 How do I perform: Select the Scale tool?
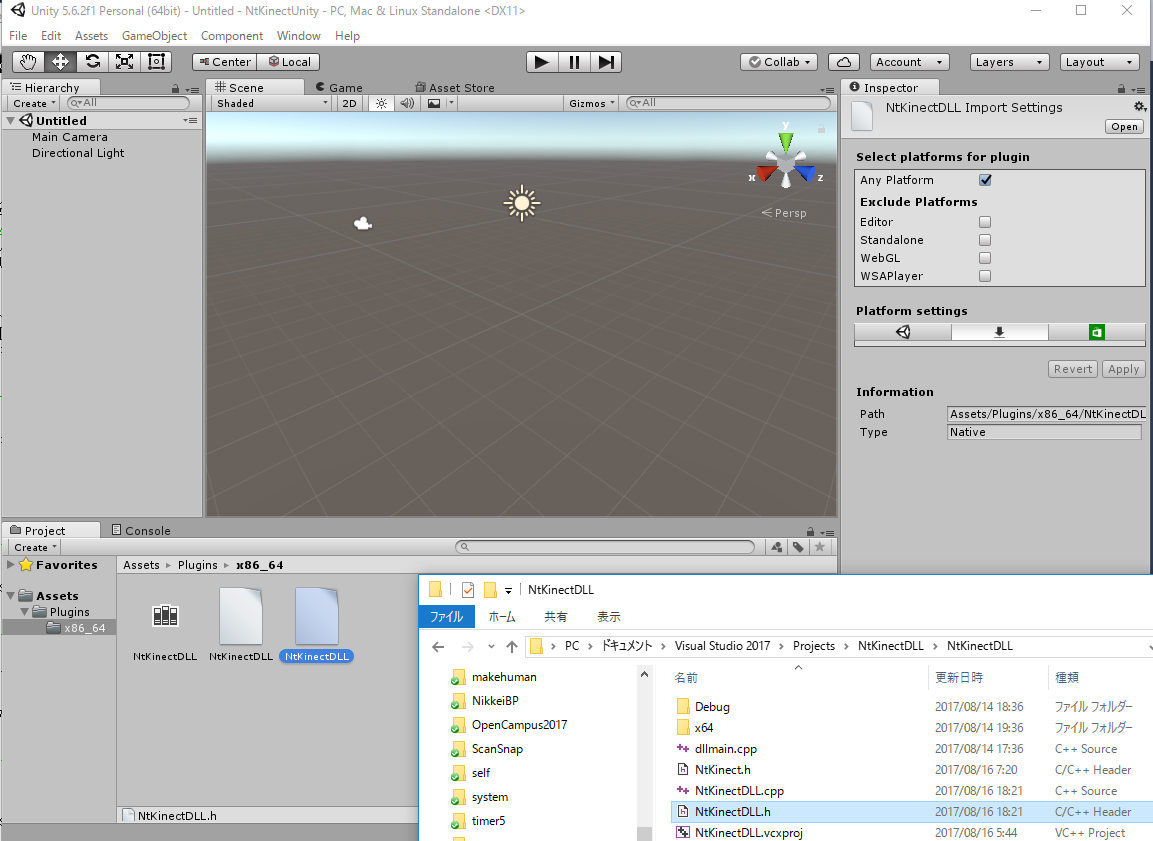(124, 61)
